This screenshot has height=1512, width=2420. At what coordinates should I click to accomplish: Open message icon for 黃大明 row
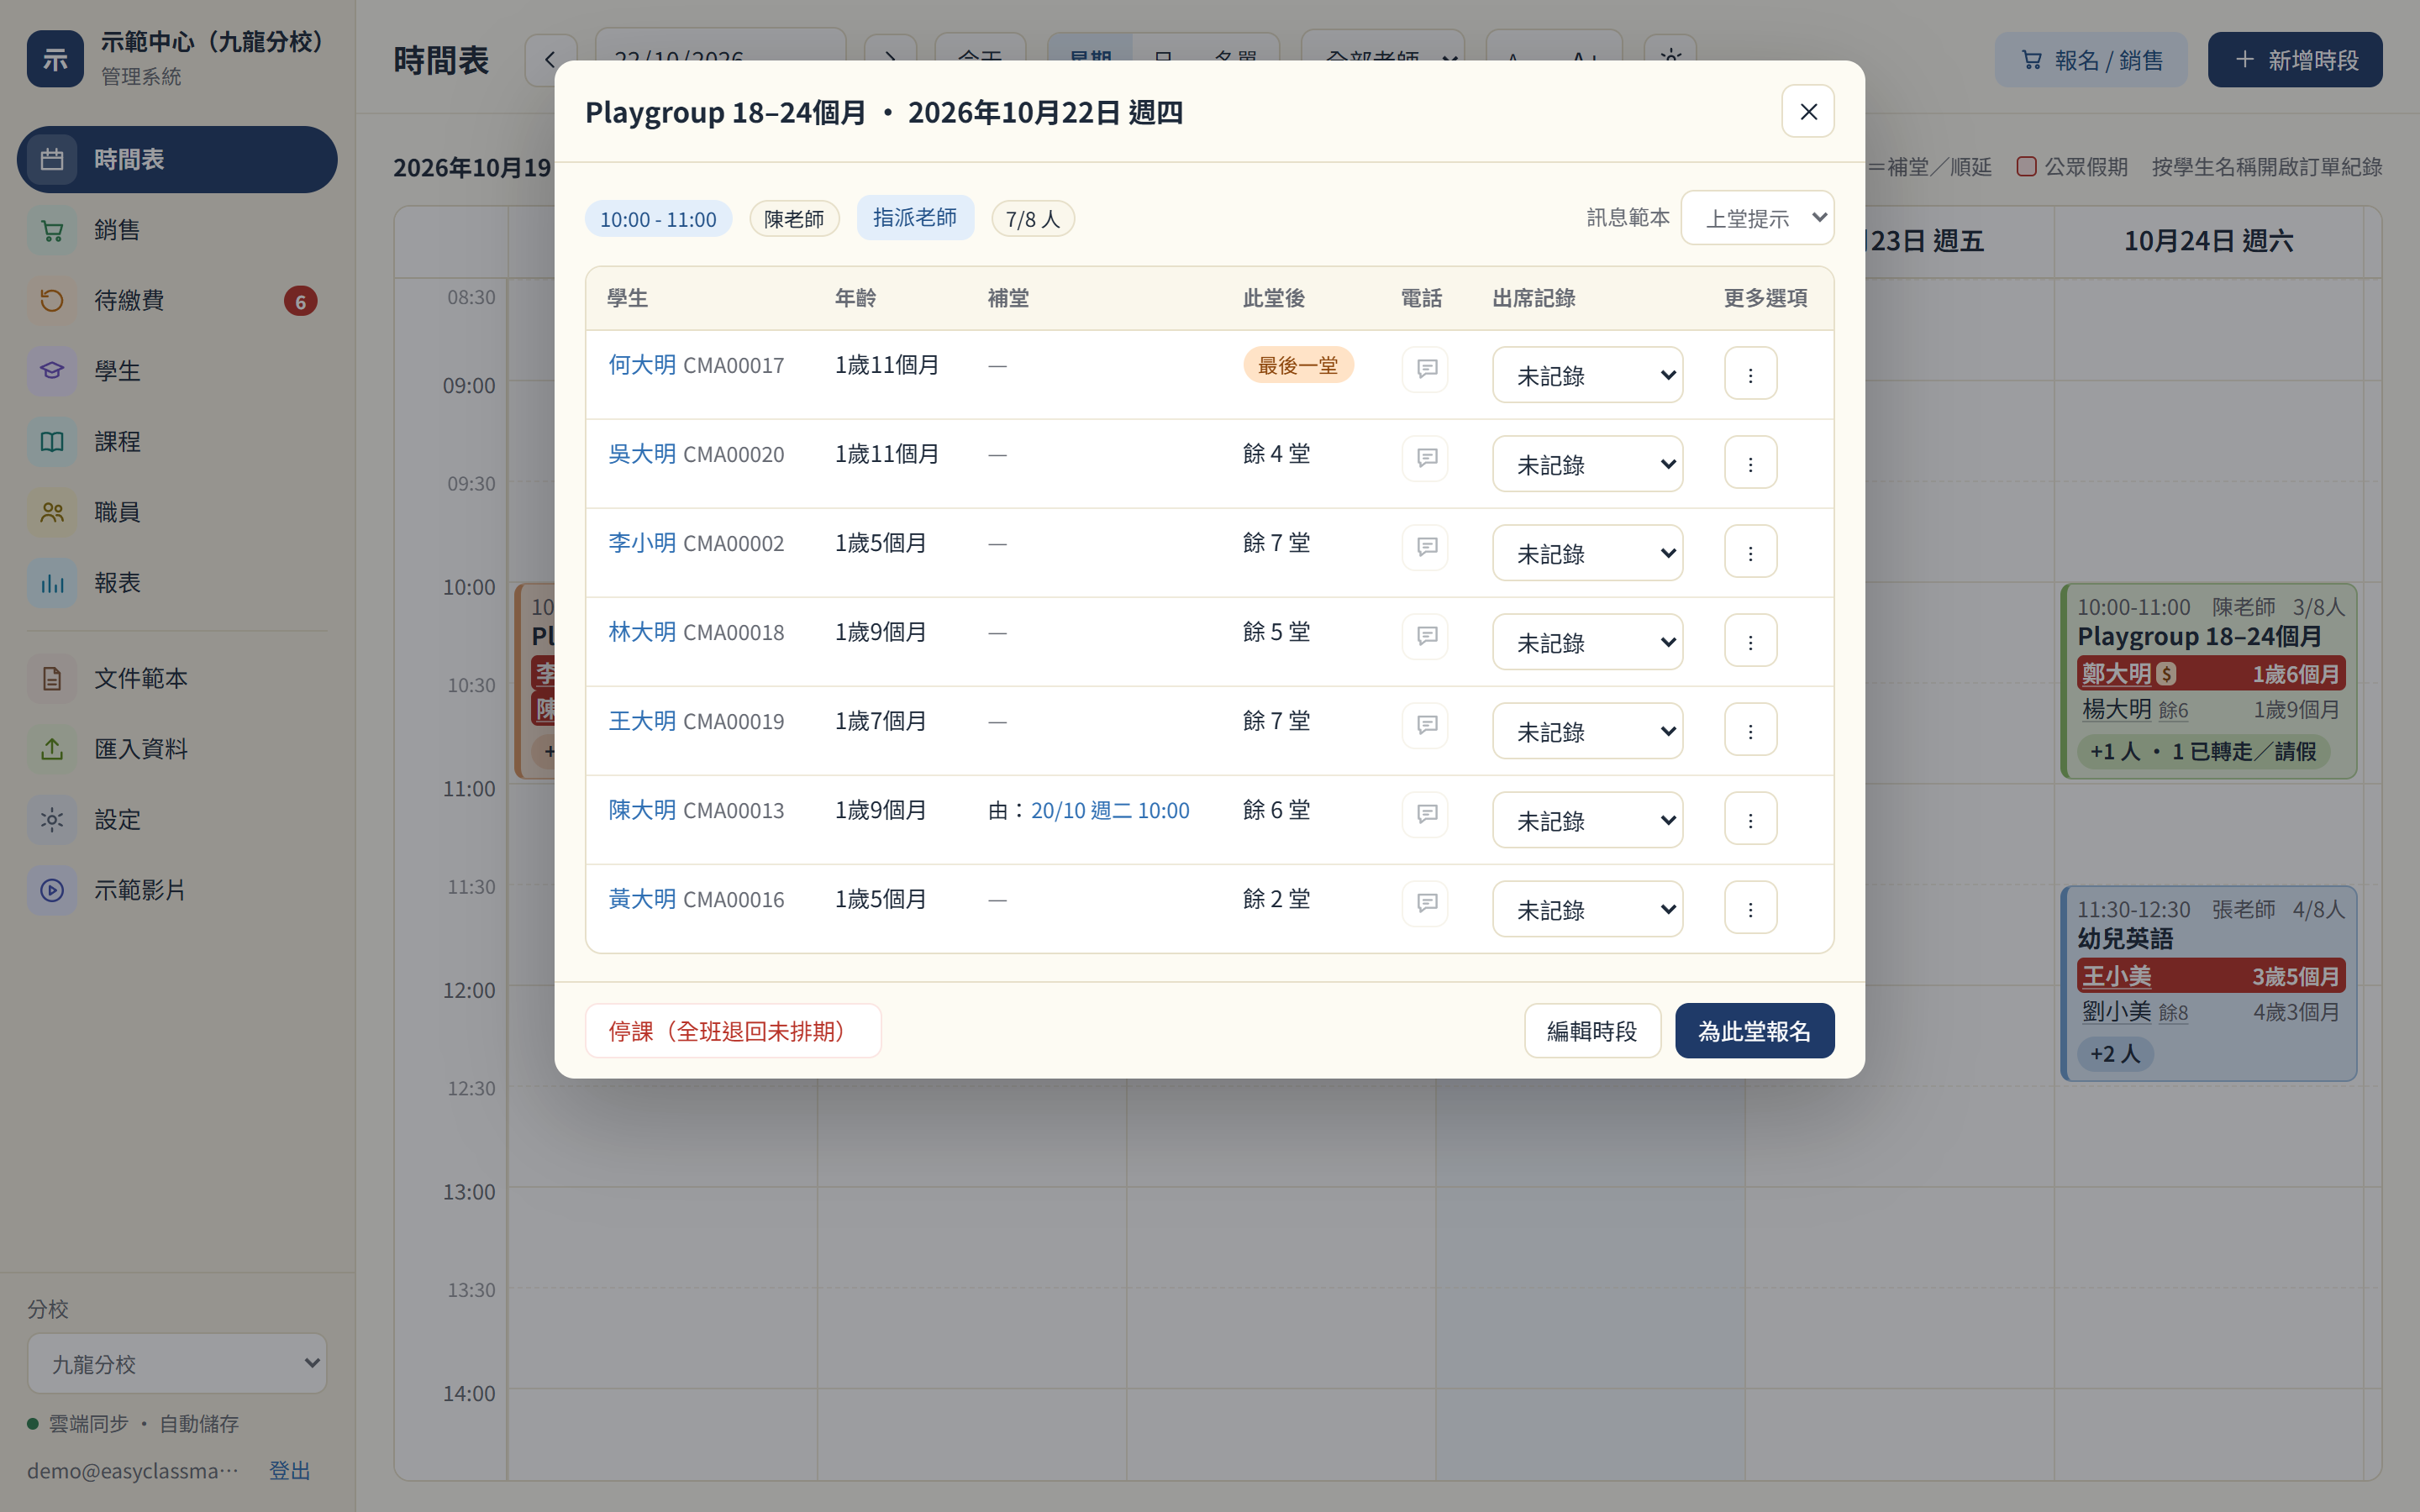pos(1425,904)
